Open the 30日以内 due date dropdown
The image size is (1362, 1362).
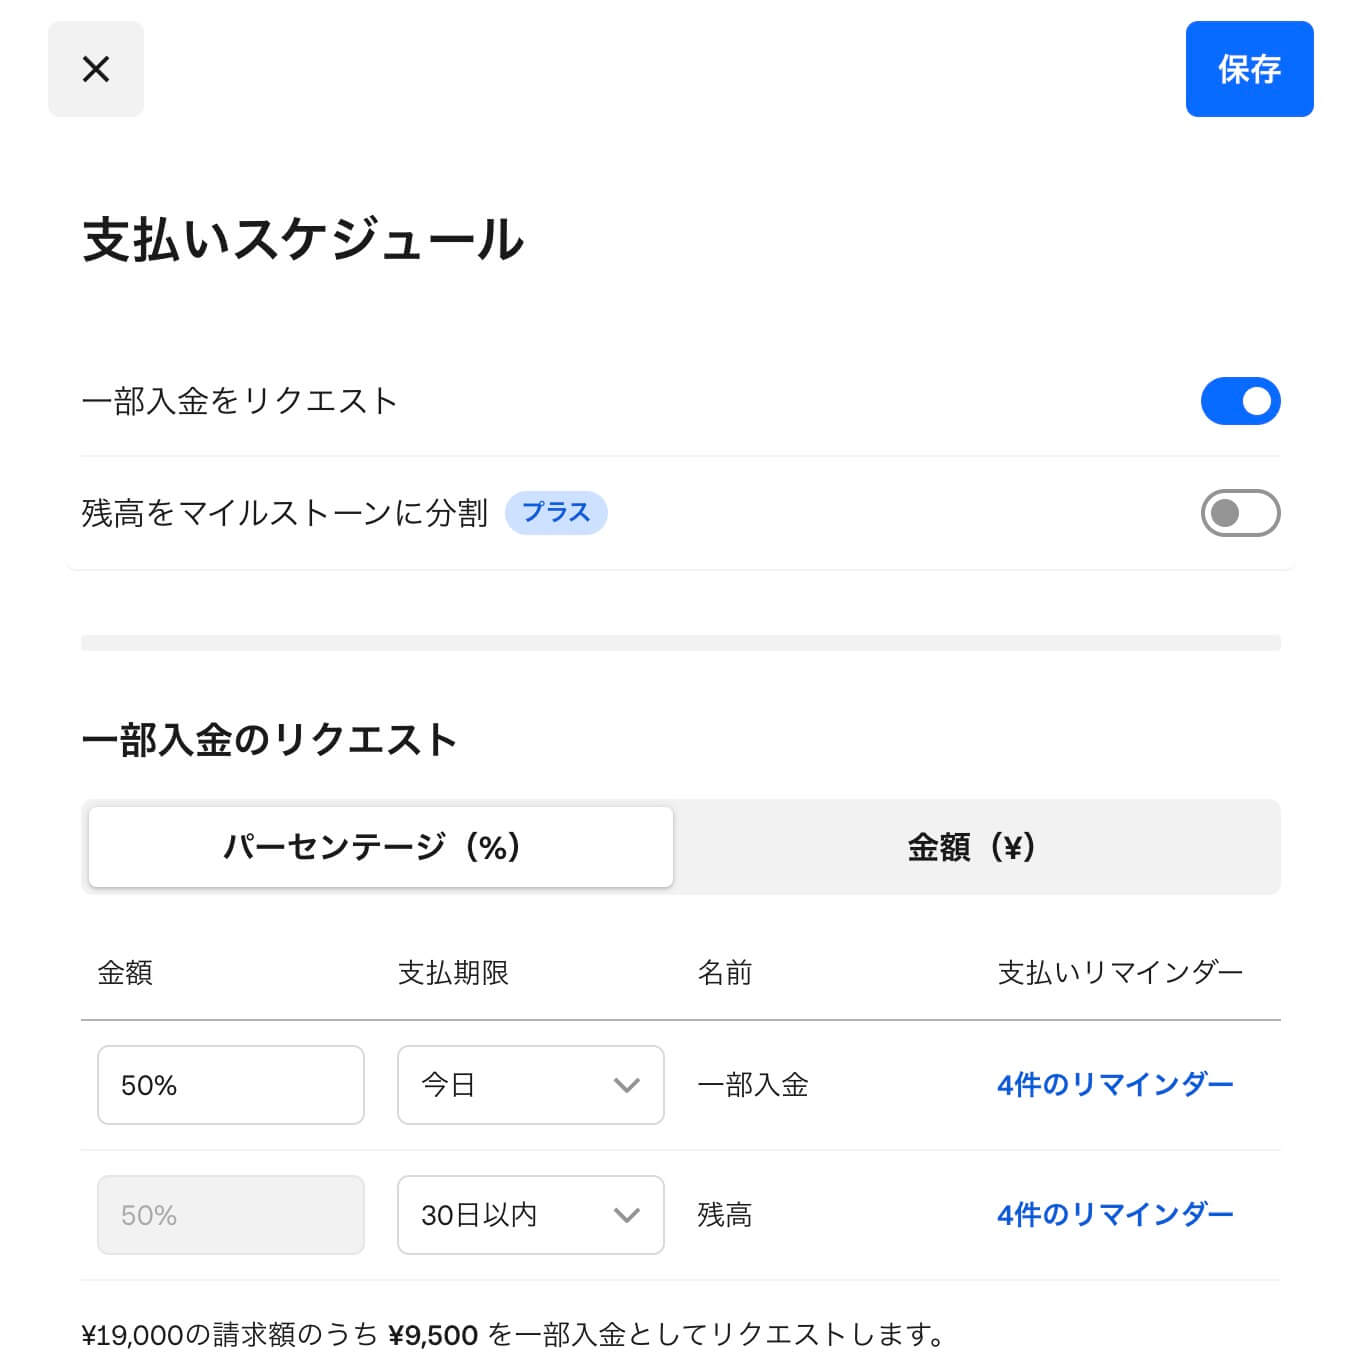point(531,1215)
